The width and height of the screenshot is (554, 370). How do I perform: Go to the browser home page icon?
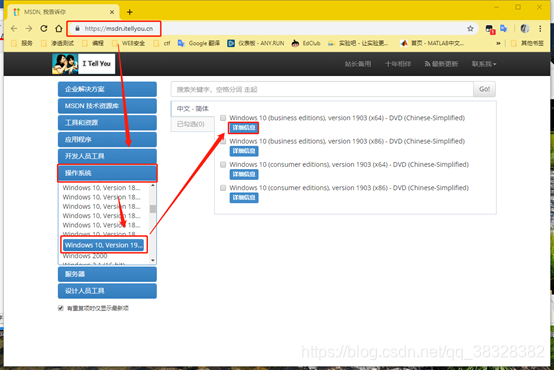coord(59,29)
